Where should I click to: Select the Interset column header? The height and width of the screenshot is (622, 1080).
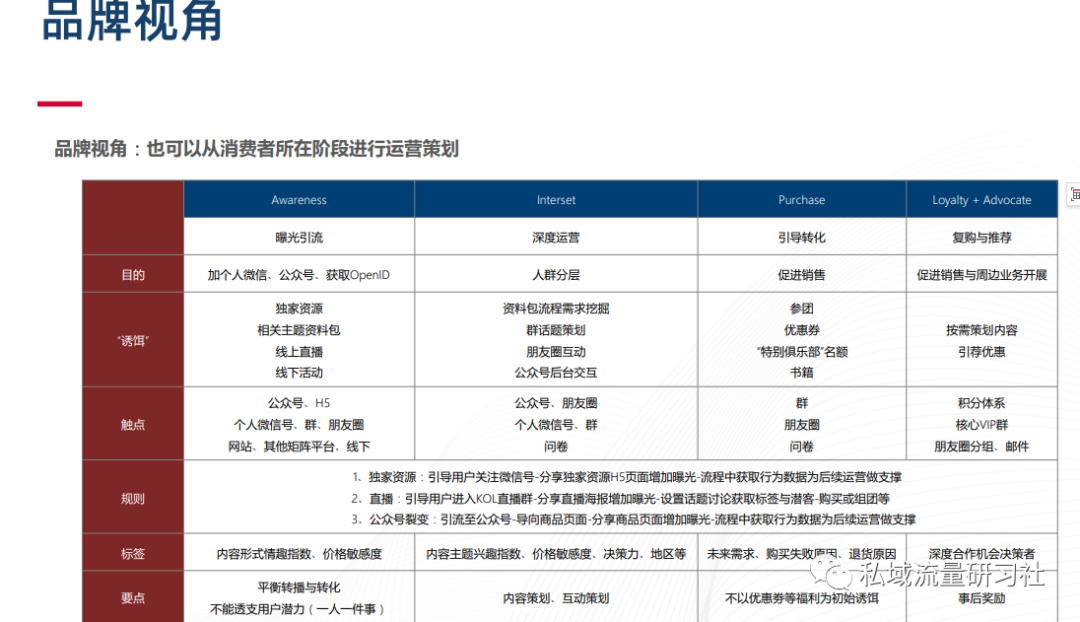click(x=556, y=200)
